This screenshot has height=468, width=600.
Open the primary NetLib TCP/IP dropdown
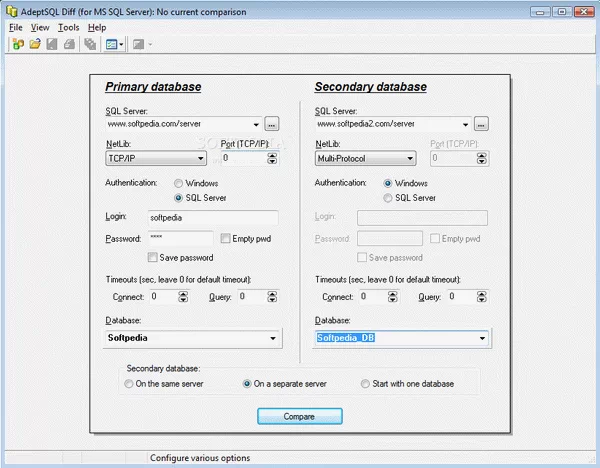pos(156,158)
